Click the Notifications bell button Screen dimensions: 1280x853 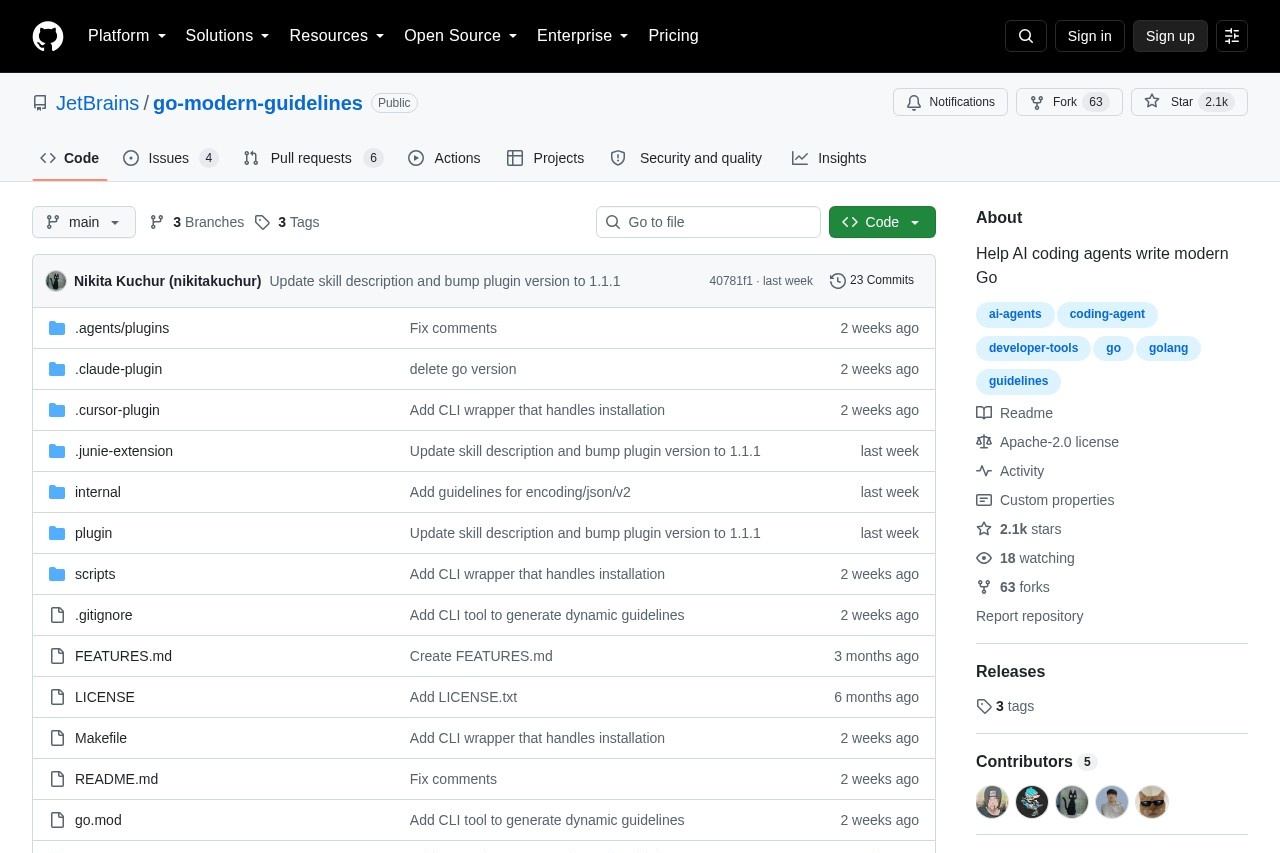[950, 102]
